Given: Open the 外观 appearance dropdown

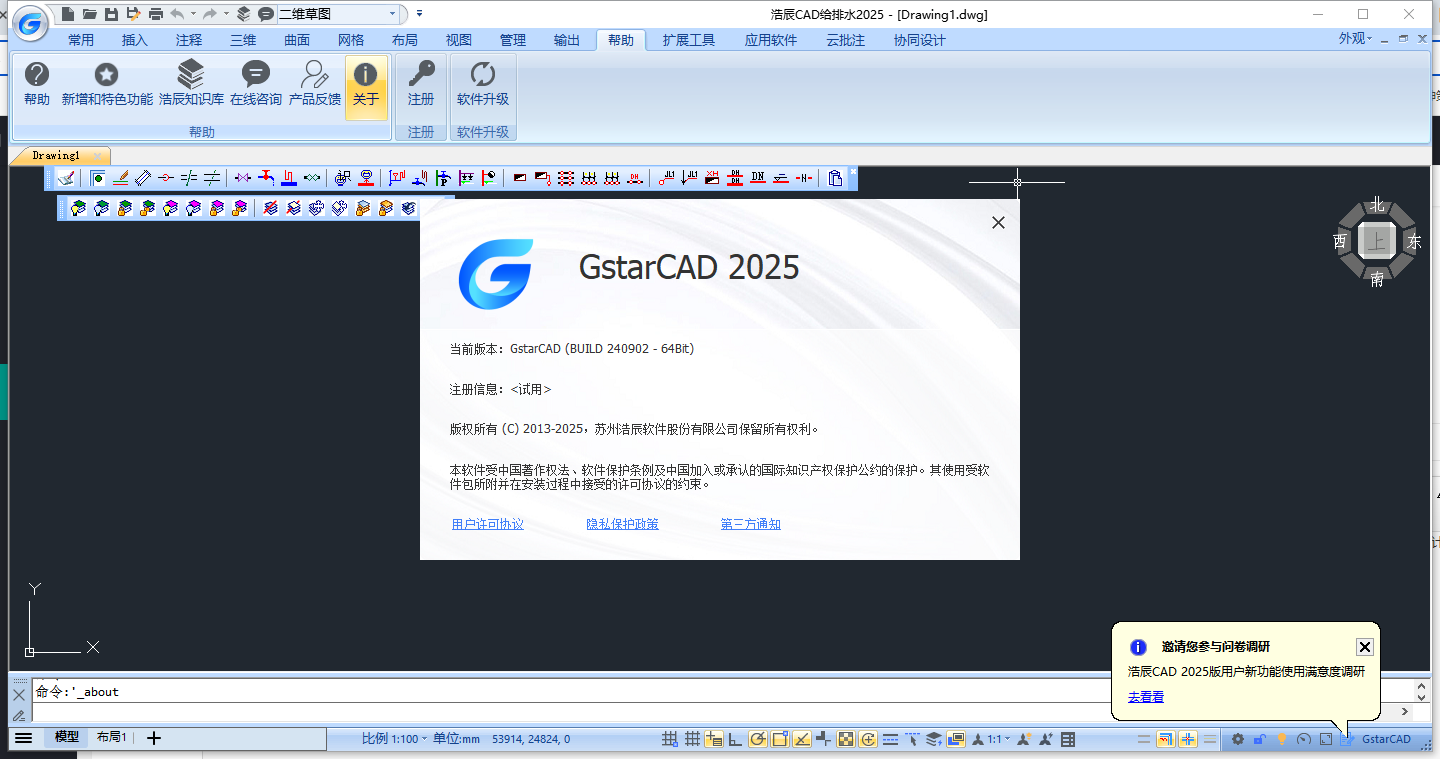Looking at the screenshot, I should [x=1357, y=39].
